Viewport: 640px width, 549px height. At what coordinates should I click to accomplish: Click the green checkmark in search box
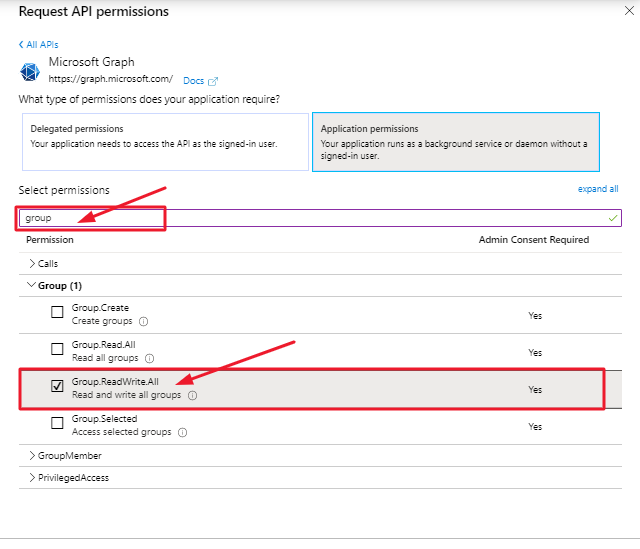click(612, 218)
